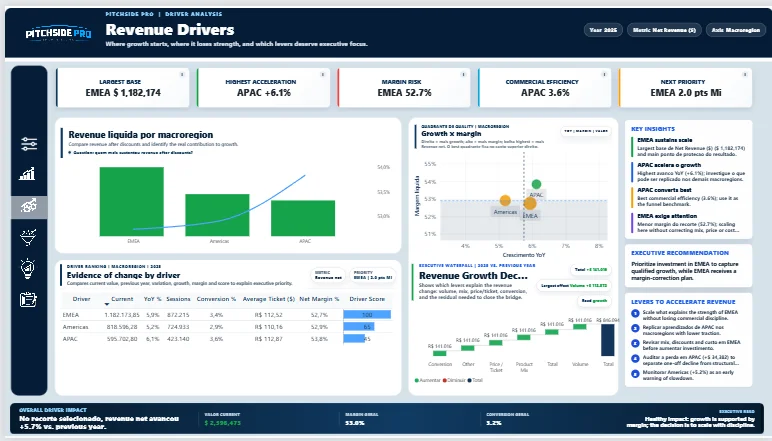Sort table by Average Ticket ($) header
772x441 pixels.
(268, 299)
